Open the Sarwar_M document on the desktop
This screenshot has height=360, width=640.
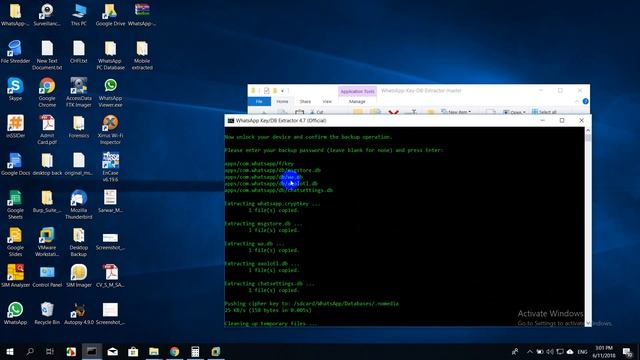click(110, 201)
